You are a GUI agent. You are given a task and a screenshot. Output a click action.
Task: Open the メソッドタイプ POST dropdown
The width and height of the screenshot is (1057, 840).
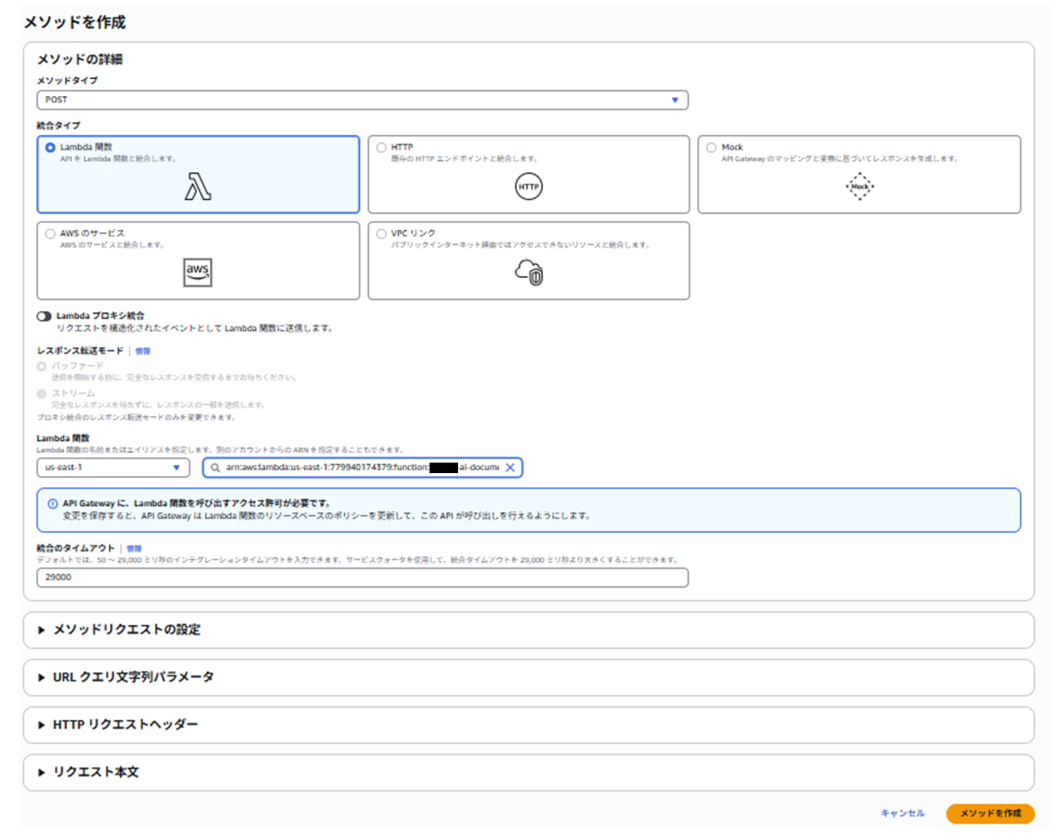[x=363, y=100]
